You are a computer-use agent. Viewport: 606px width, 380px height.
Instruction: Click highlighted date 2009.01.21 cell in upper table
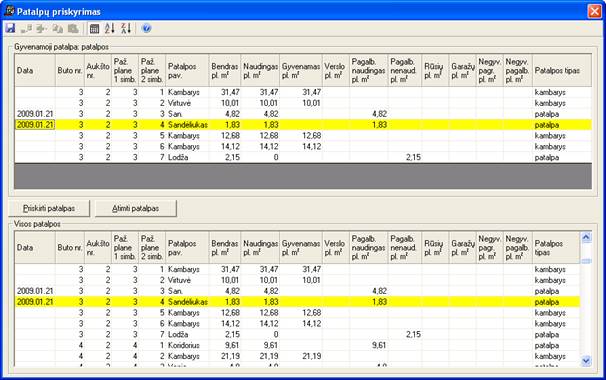[35, 125]
